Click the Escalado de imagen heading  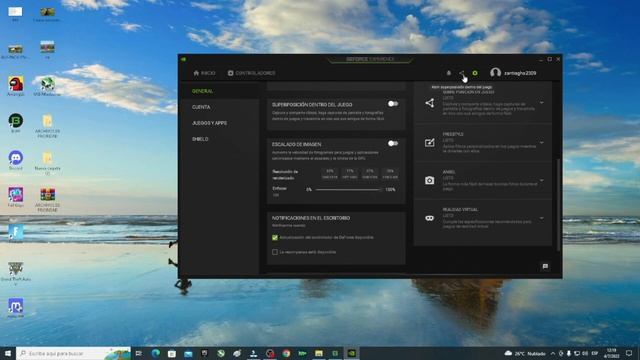coord(297,144)
